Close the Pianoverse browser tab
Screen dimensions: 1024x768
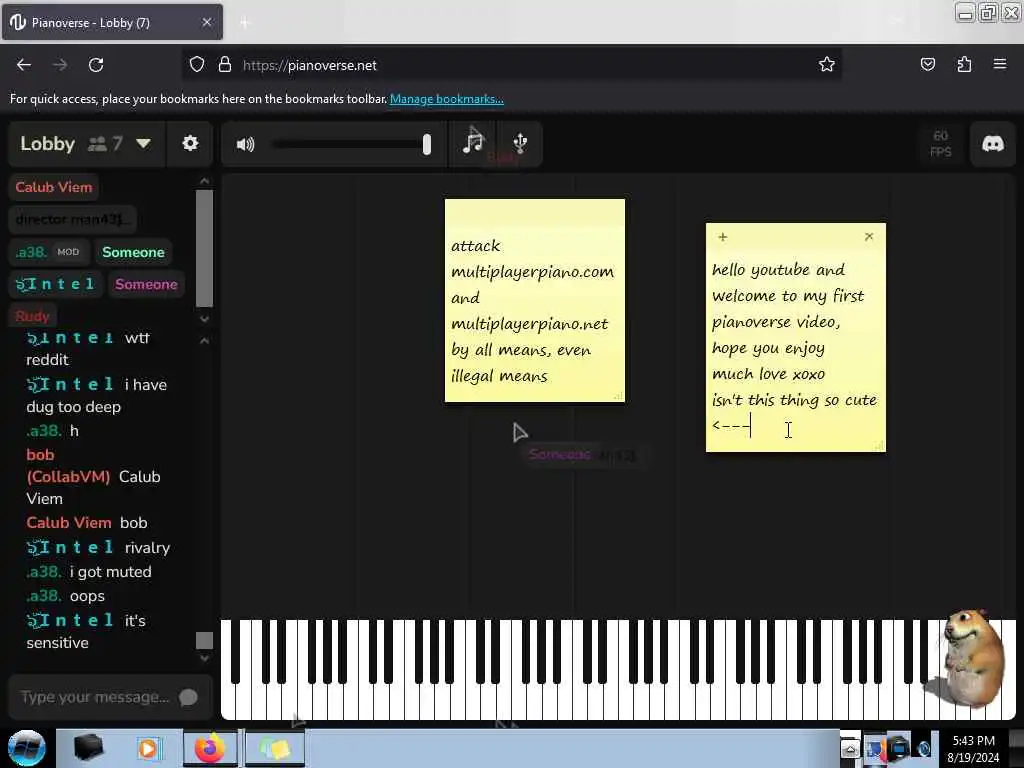(x=206, y=22)
